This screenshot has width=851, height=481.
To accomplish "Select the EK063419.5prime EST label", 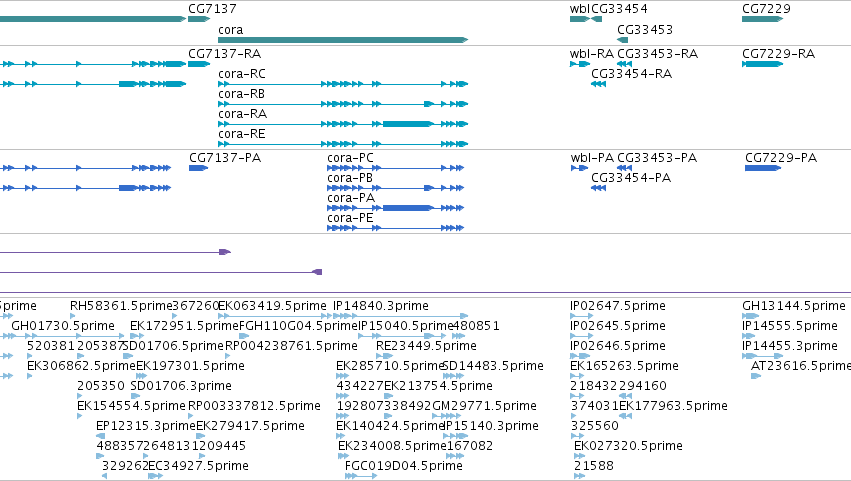I will click(x=272, y=306).
